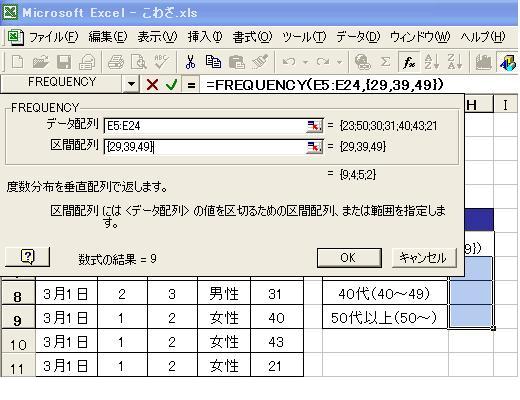Click the cell labeled 40代(40～49)
This screenshot has height=400, width=520.
point(385,293)
